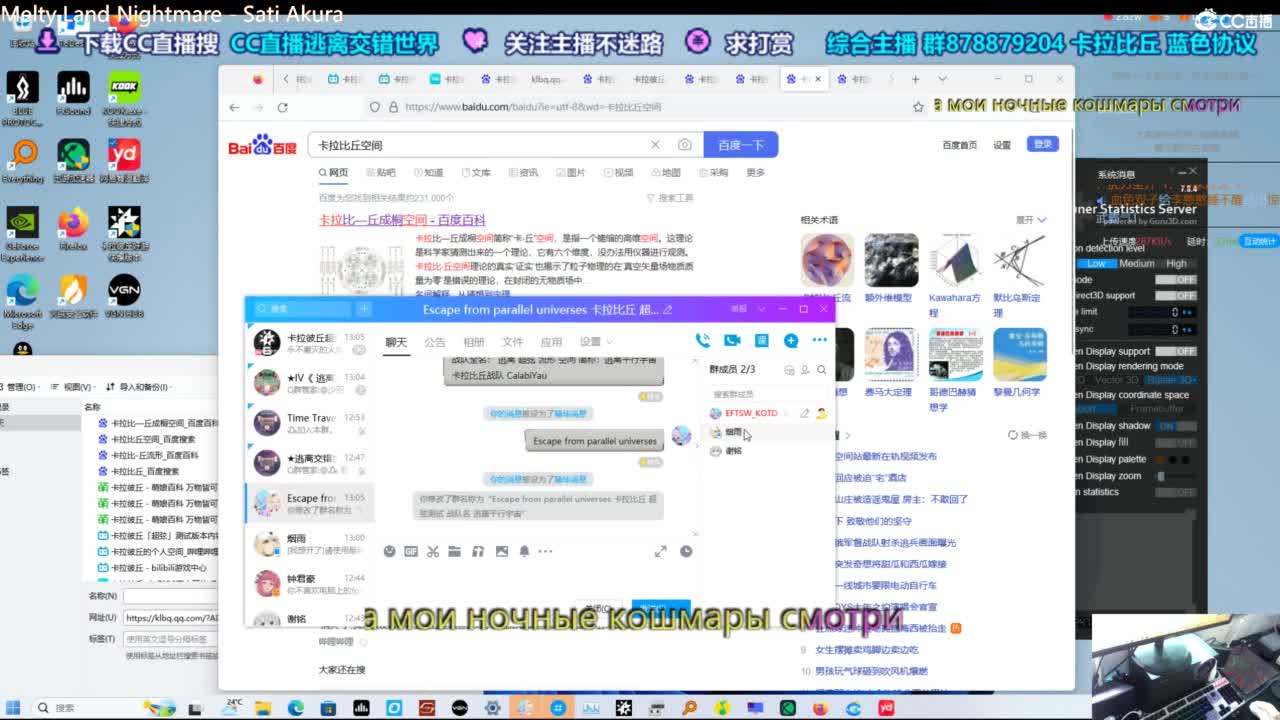This screenshot has width=1280, height=720.
Task: Click the folder send-file icon in QQ toolbar
Action: click(454, 551)
